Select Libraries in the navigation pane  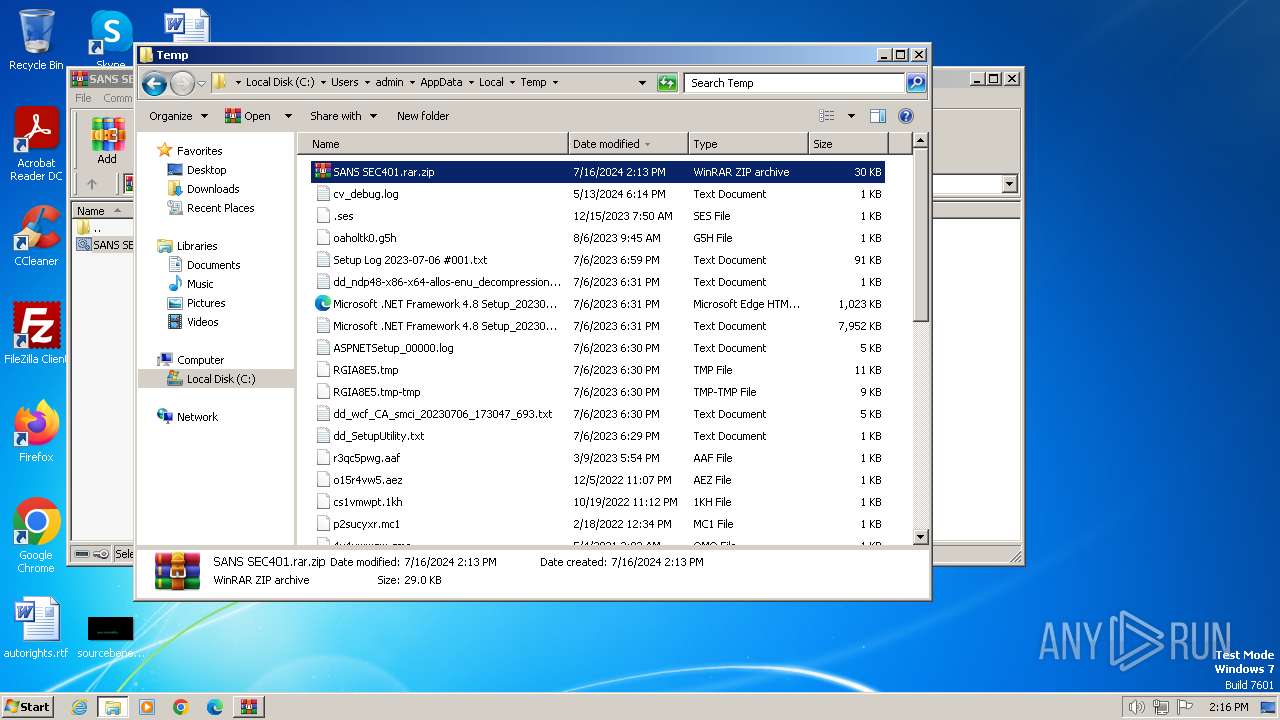[x=197, y=246]
